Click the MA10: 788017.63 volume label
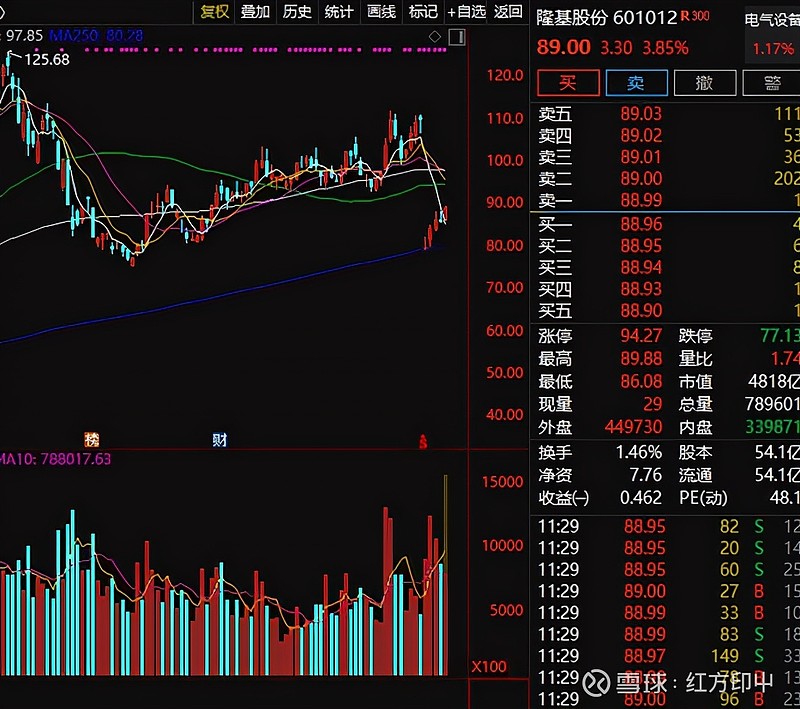The height and width of the screenshot is (709, 800). 55,459
